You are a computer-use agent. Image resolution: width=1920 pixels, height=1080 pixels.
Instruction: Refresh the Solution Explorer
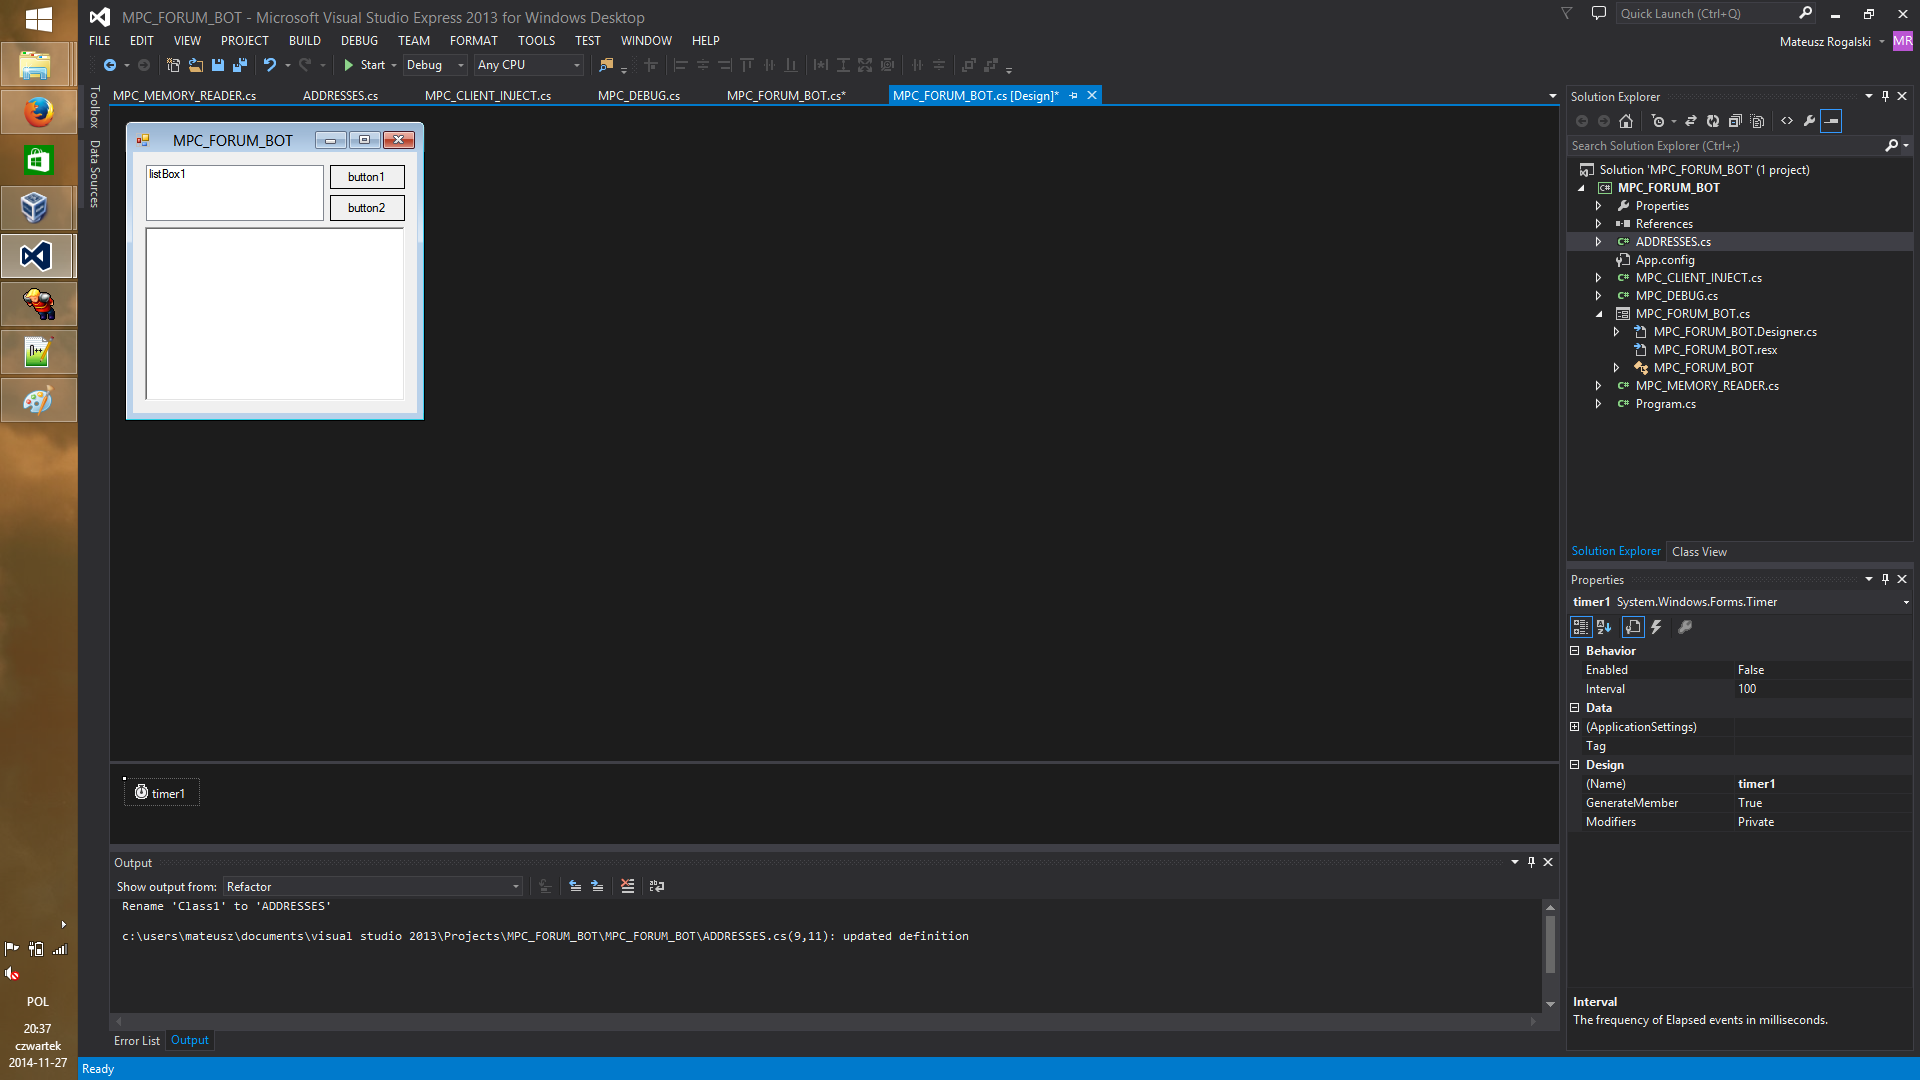point(1713,121)
